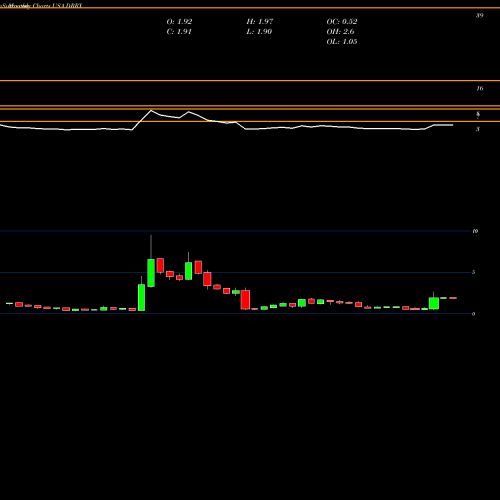Image resolution: width=500 pixels, height=500 pixels.
Task: Click the '5' label on candlestick price axis
Action: point(473,272)
